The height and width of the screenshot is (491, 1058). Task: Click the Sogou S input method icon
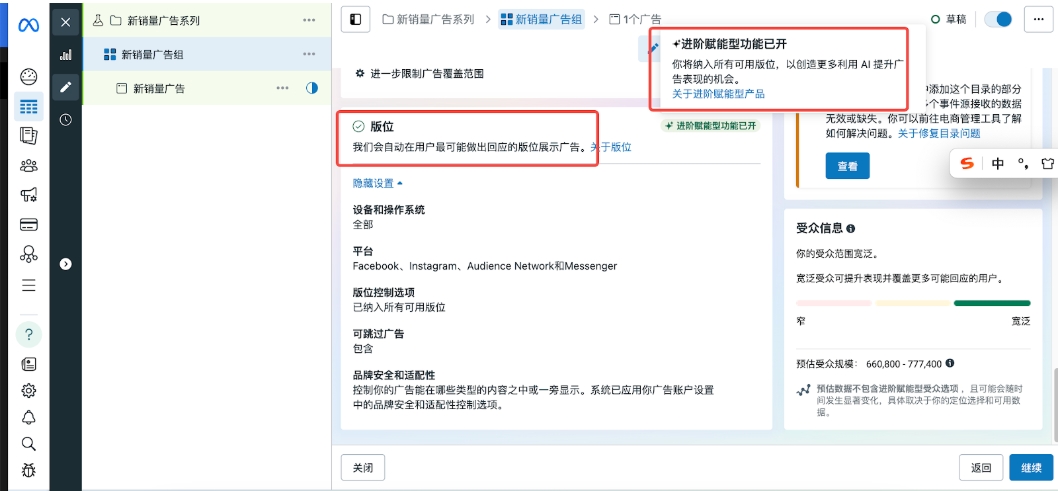(967, 163)
